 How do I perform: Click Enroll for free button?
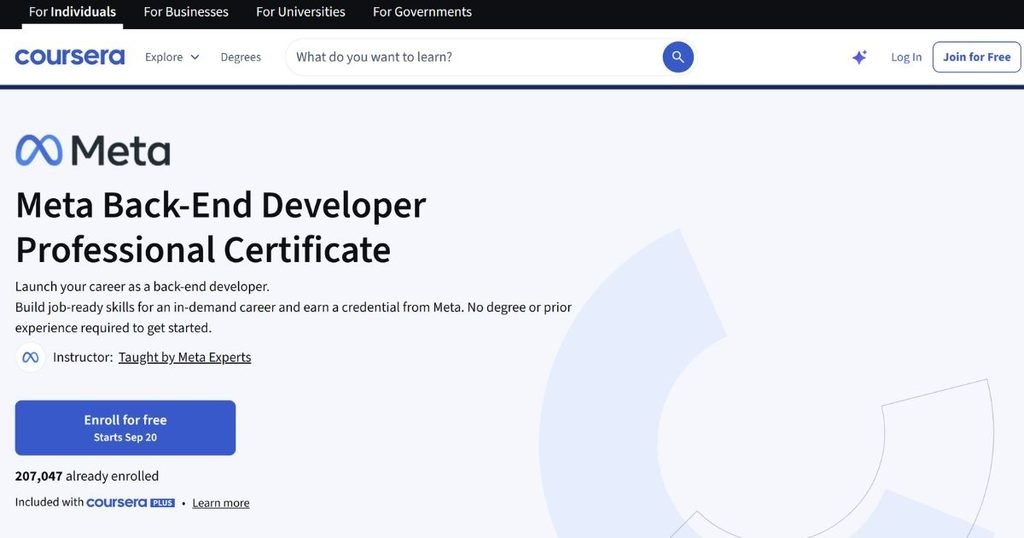point(125,428)
